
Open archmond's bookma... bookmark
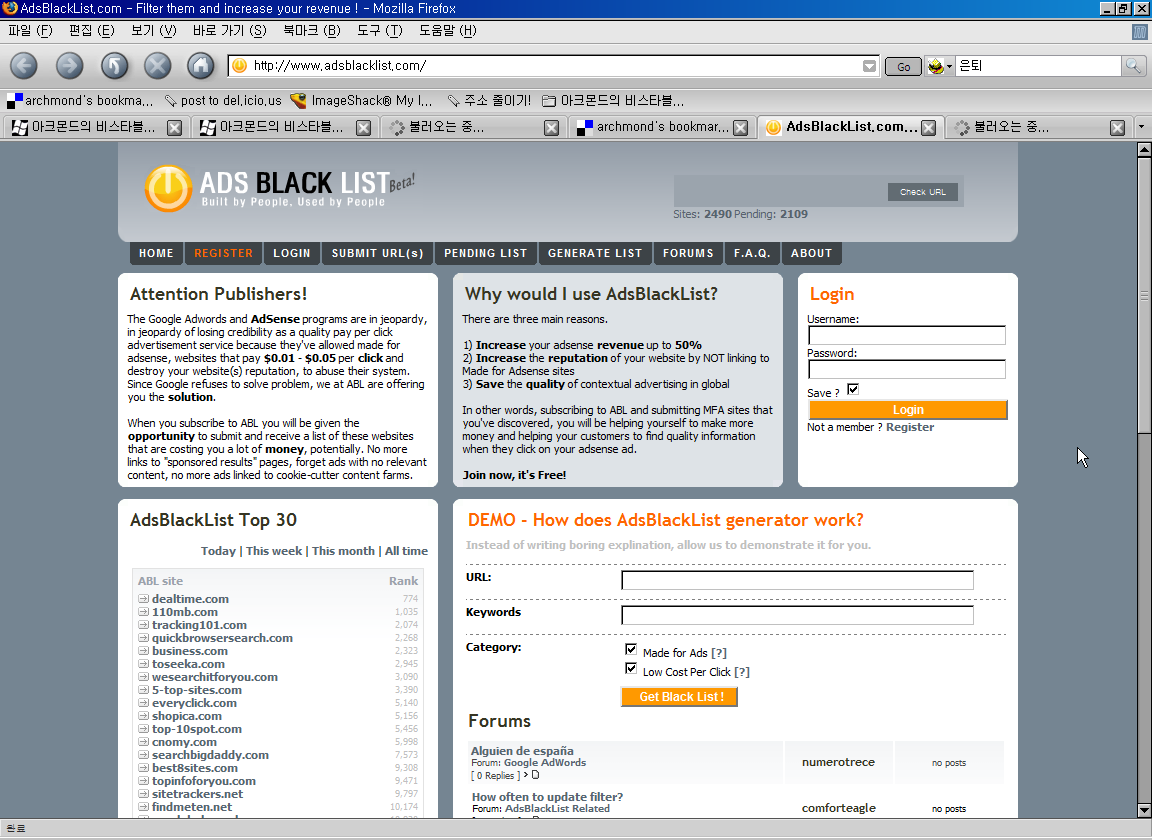[80, 101]
